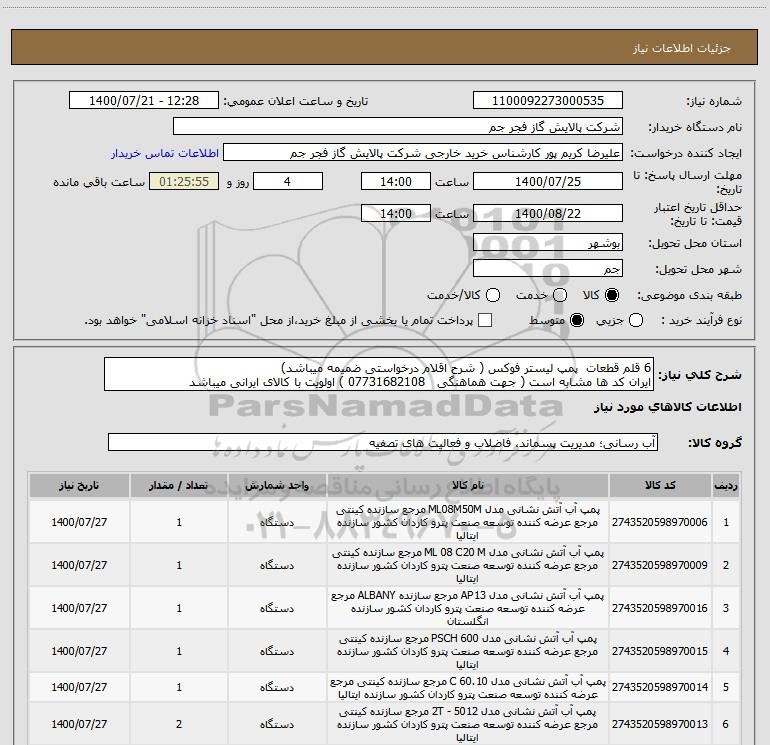The height and width of the screenshot is (745, 770).
Task: Select the کالا/خدمت radio button
Action: [493, 295]
